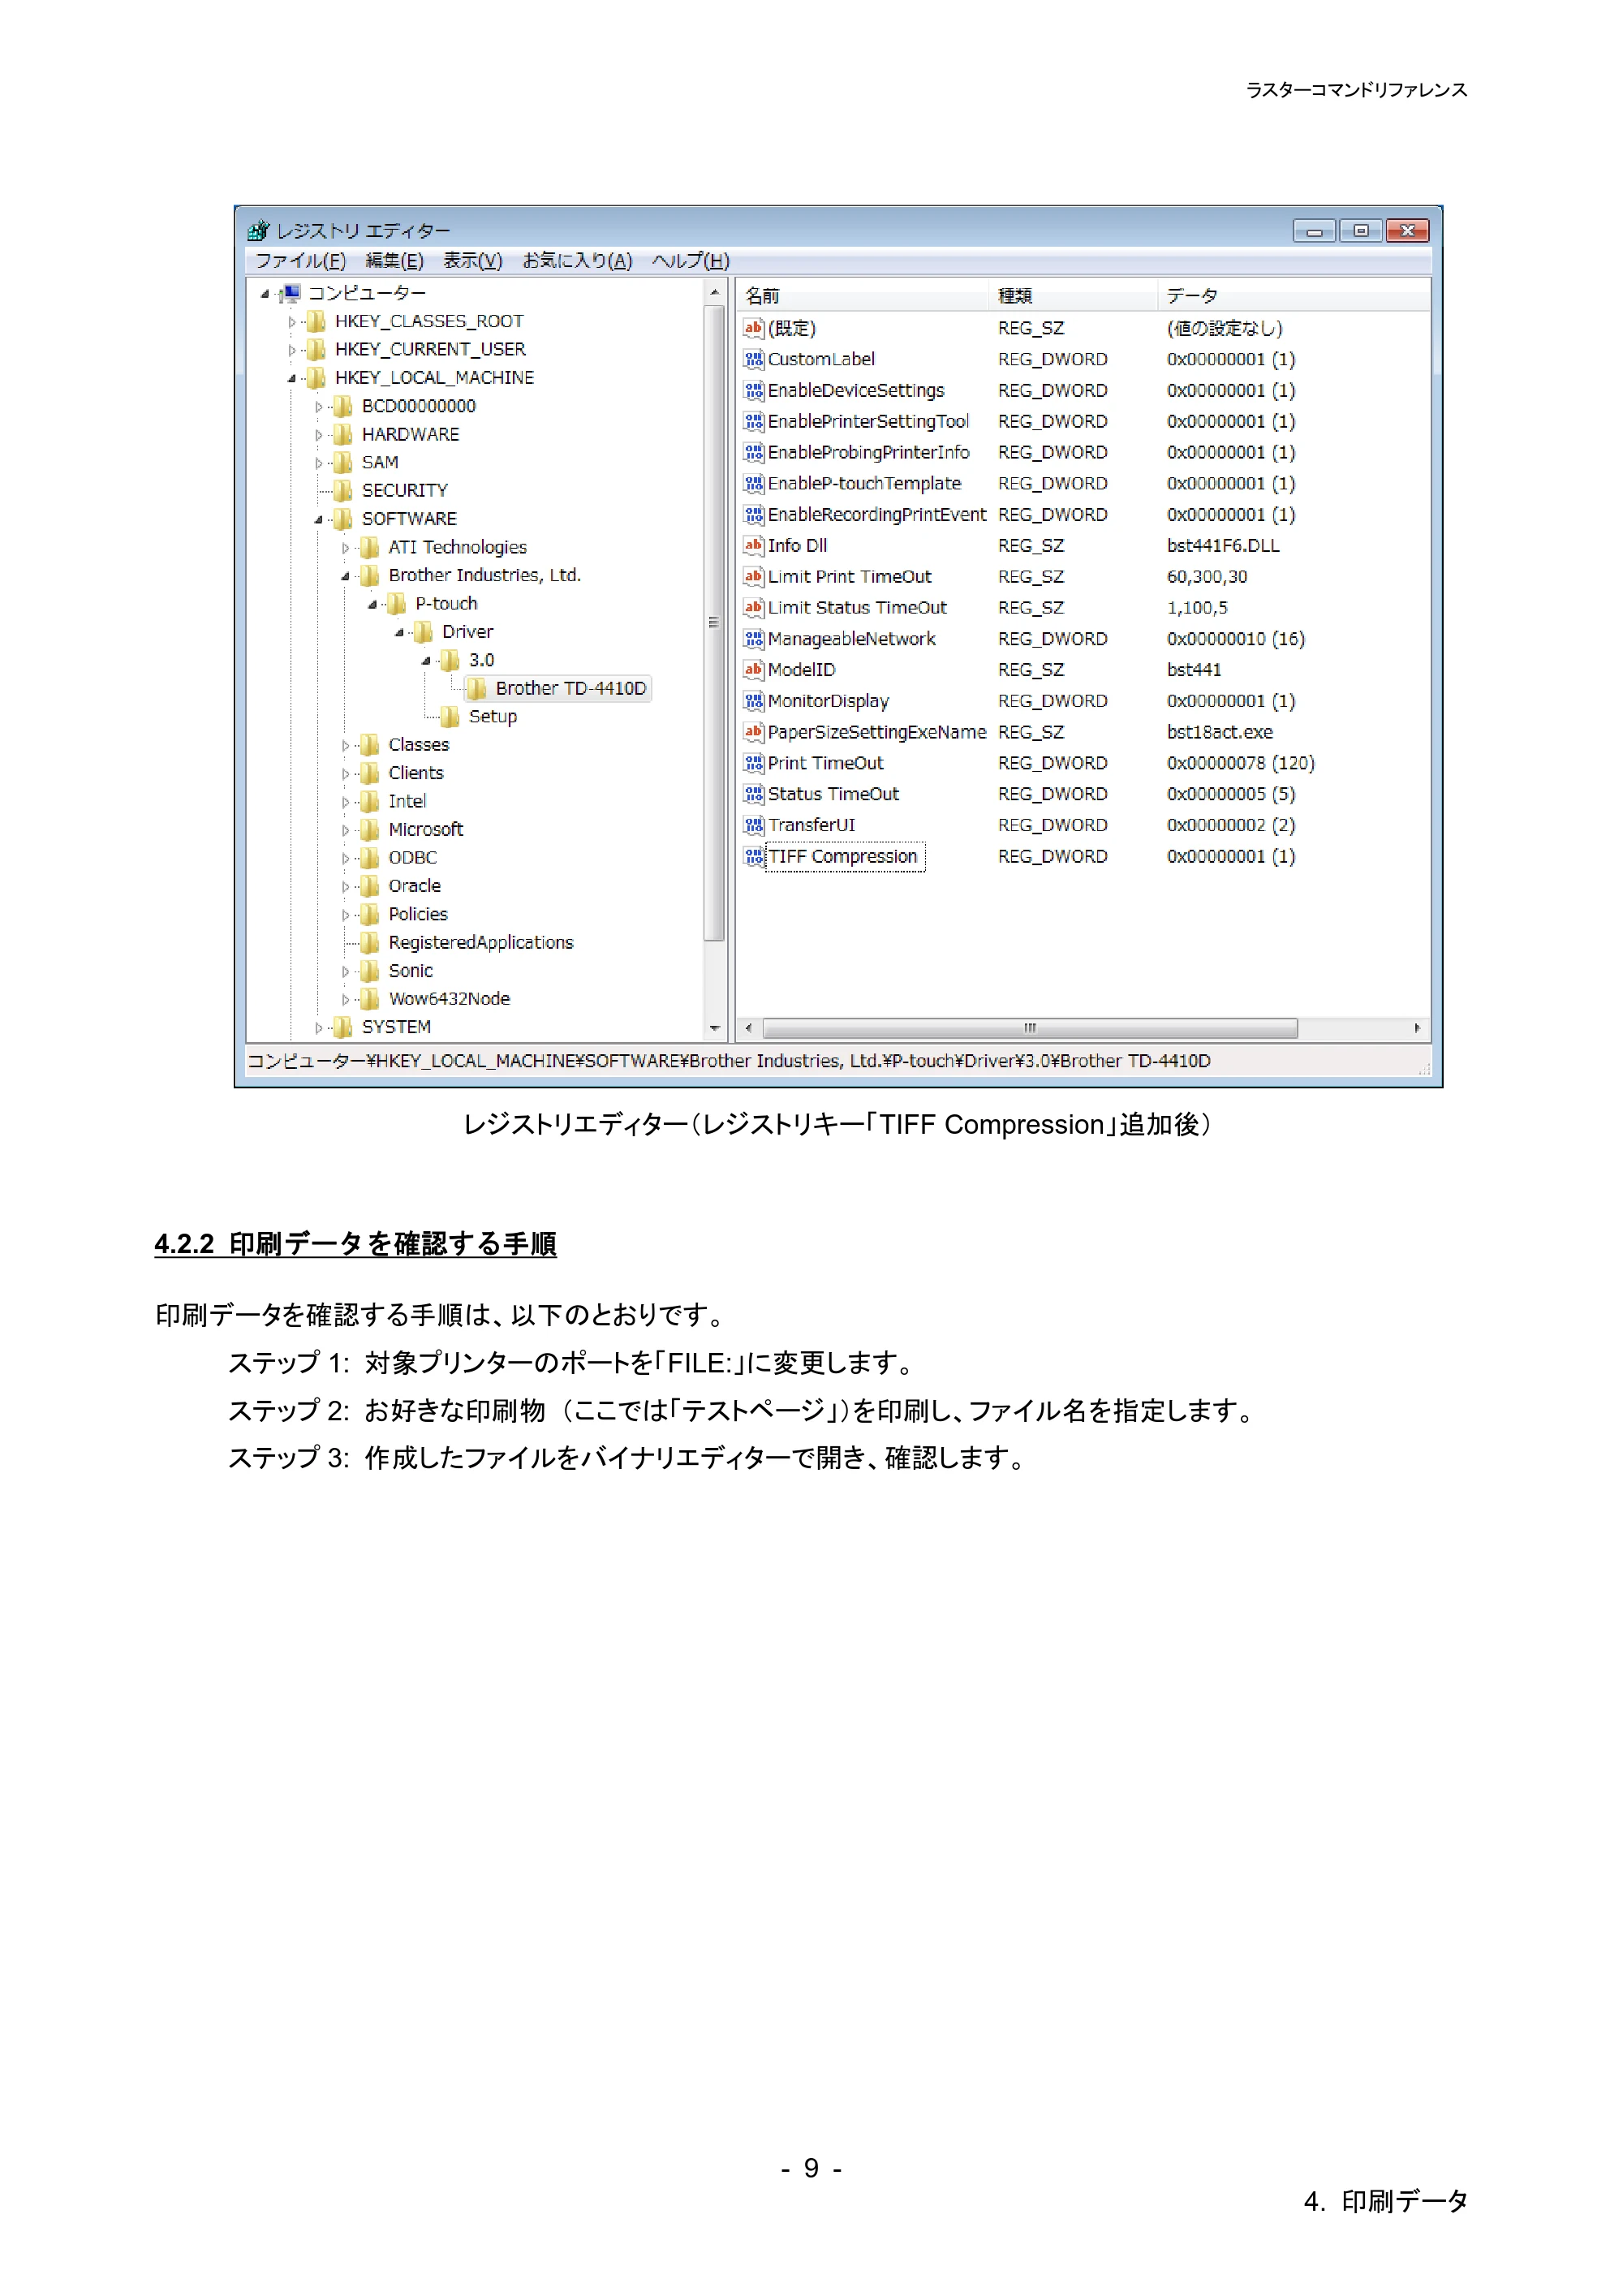The height and width of the screenshot is (2296, 1623).
Task: Select the Status TimeOut value name
Action: (833, 794)
